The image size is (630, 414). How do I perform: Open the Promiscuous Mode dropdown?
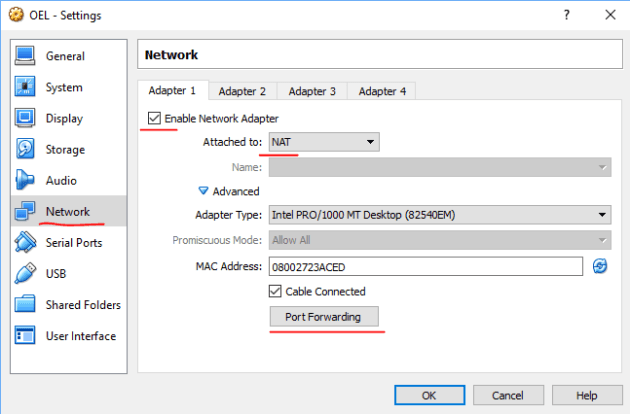coord(440,240)
